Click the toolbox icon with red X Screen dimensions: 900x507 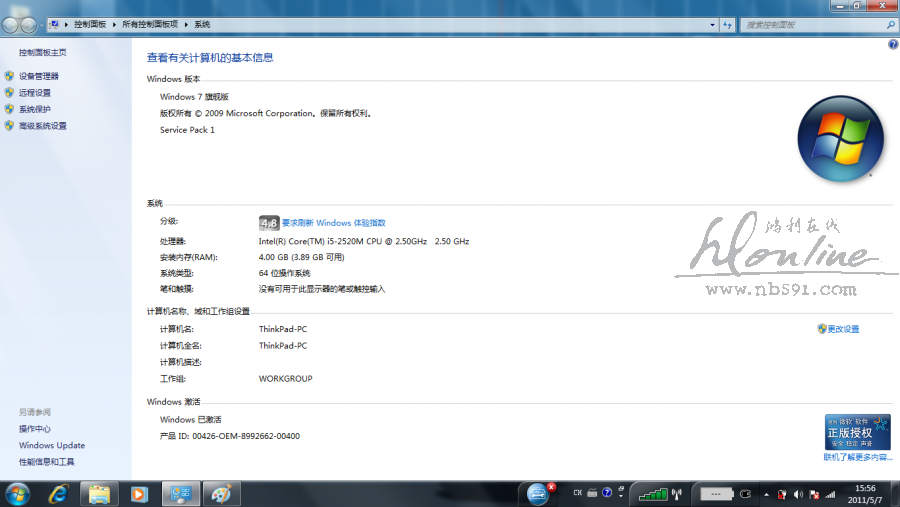pyautogui.click(x=538, y=494)
